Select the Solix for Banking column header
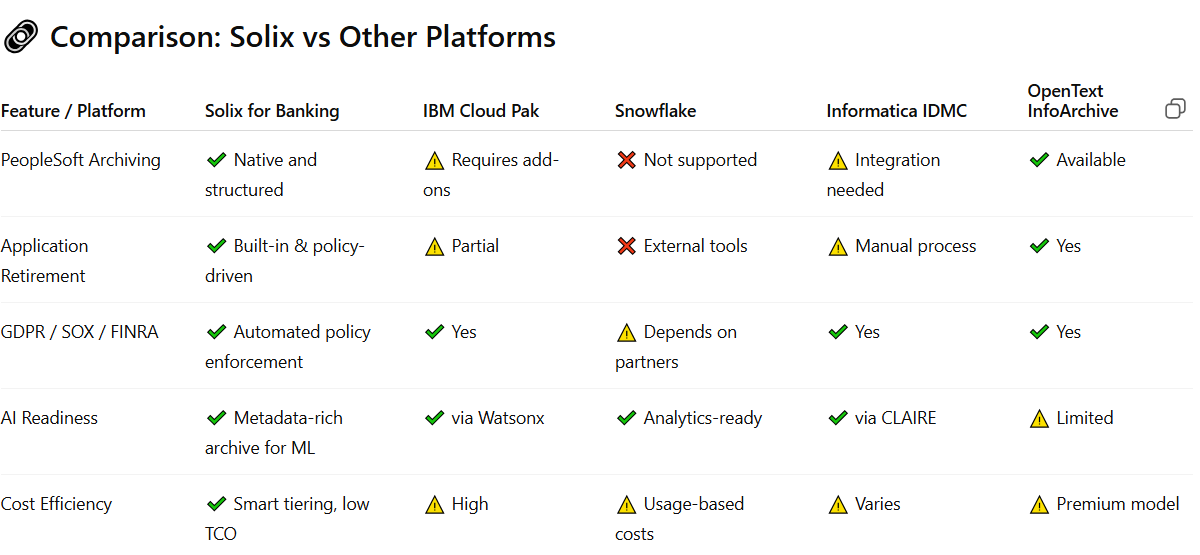The image size is (1200, 555). (x=272, y=111)
